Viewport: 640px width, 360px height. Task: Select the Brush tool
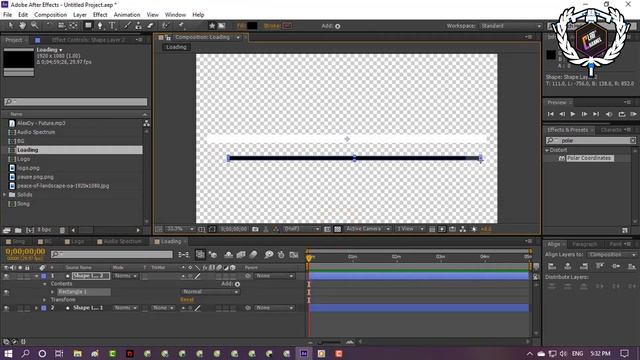point(127,26)
